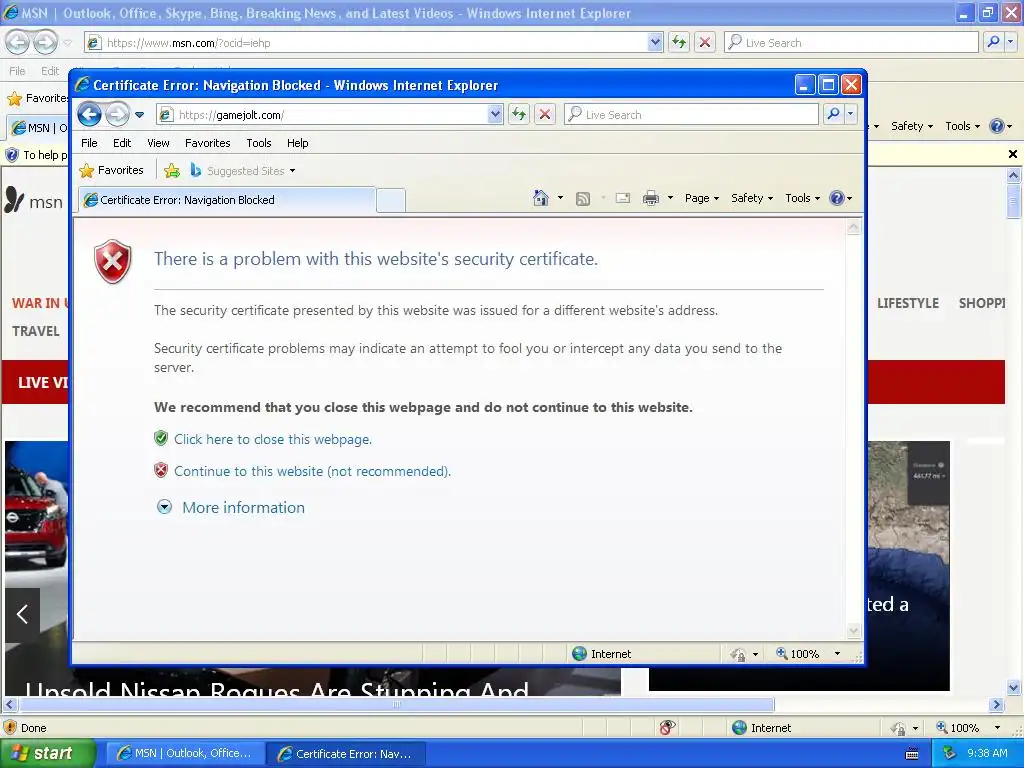The width and height of the screenshot is (1024, 768).
Task: Open Tools menu in front command bar
Action: 802,198
